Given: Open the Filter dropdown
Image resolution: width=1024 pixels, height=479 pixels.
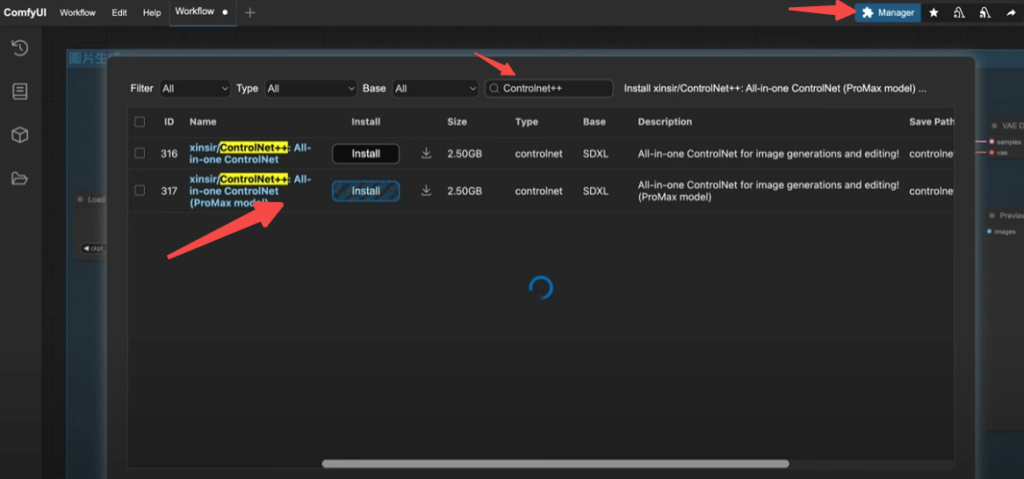Looking at the screenshot, I should tap(195, 88).
